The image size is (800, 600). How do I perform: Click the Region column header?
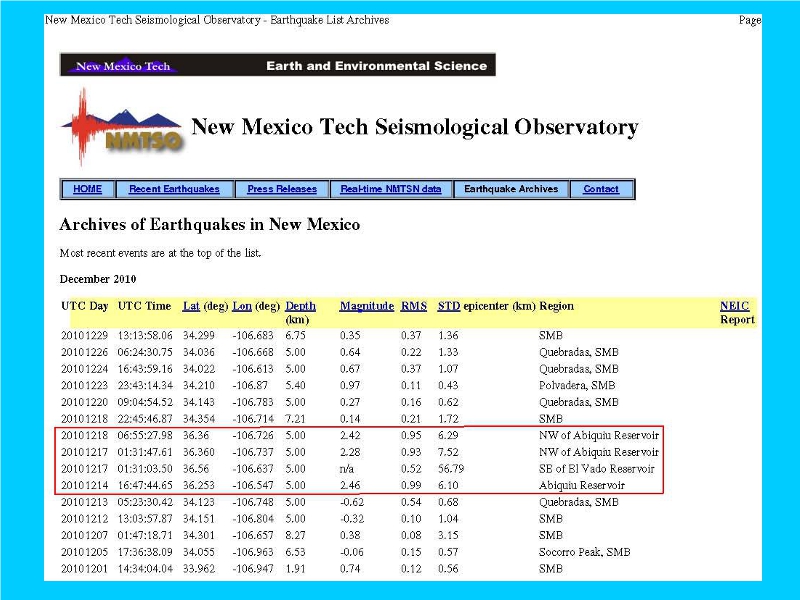pos(557,306)
